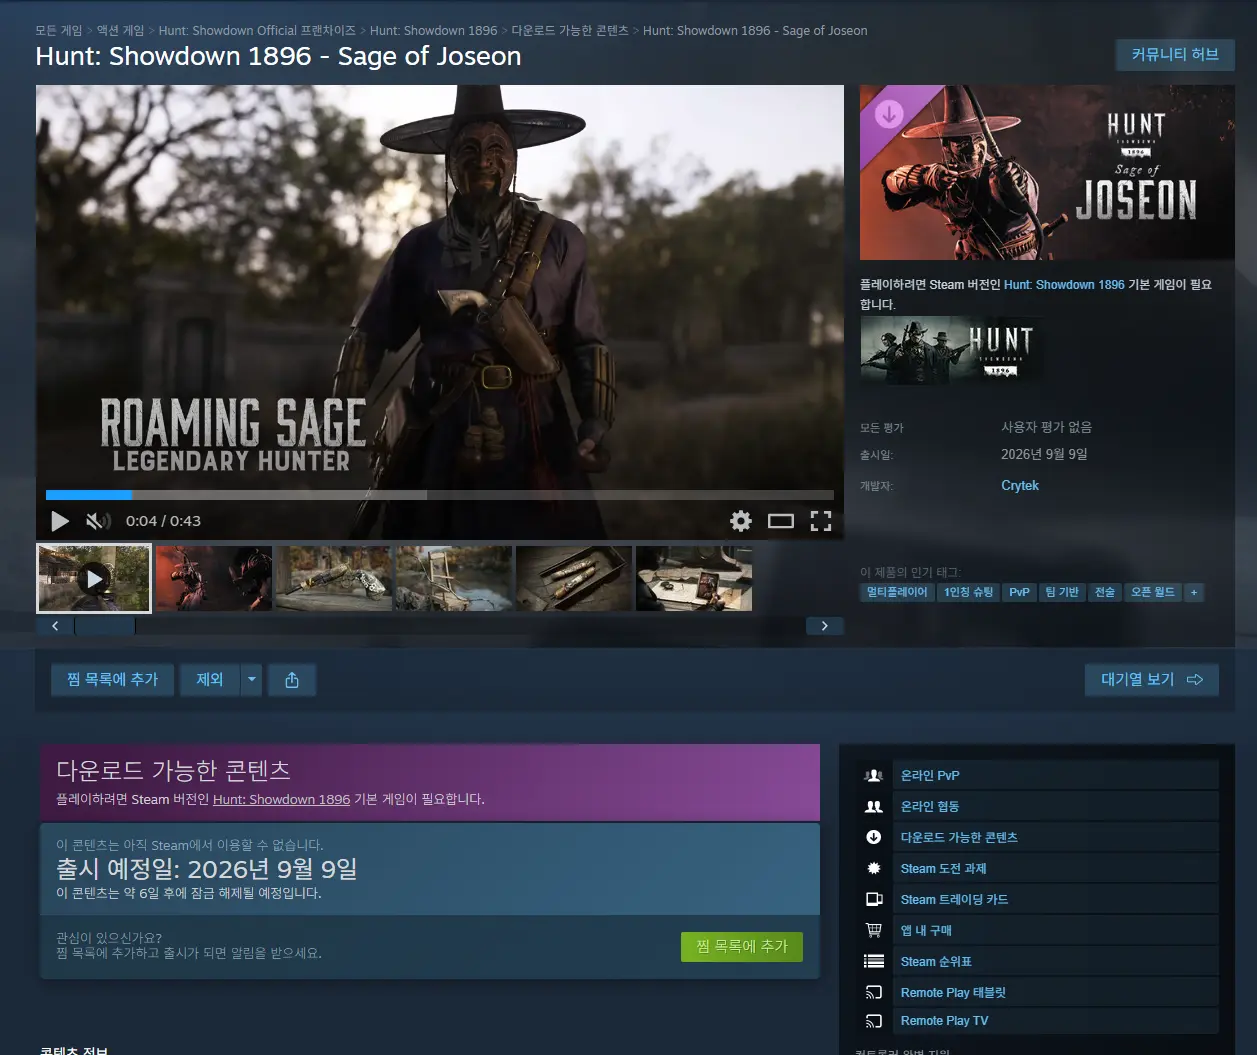The width and height of the screenshot is (1257, 1055).
Task: Open the 커뮤니티 허브 button
Action: [1175, 54]
